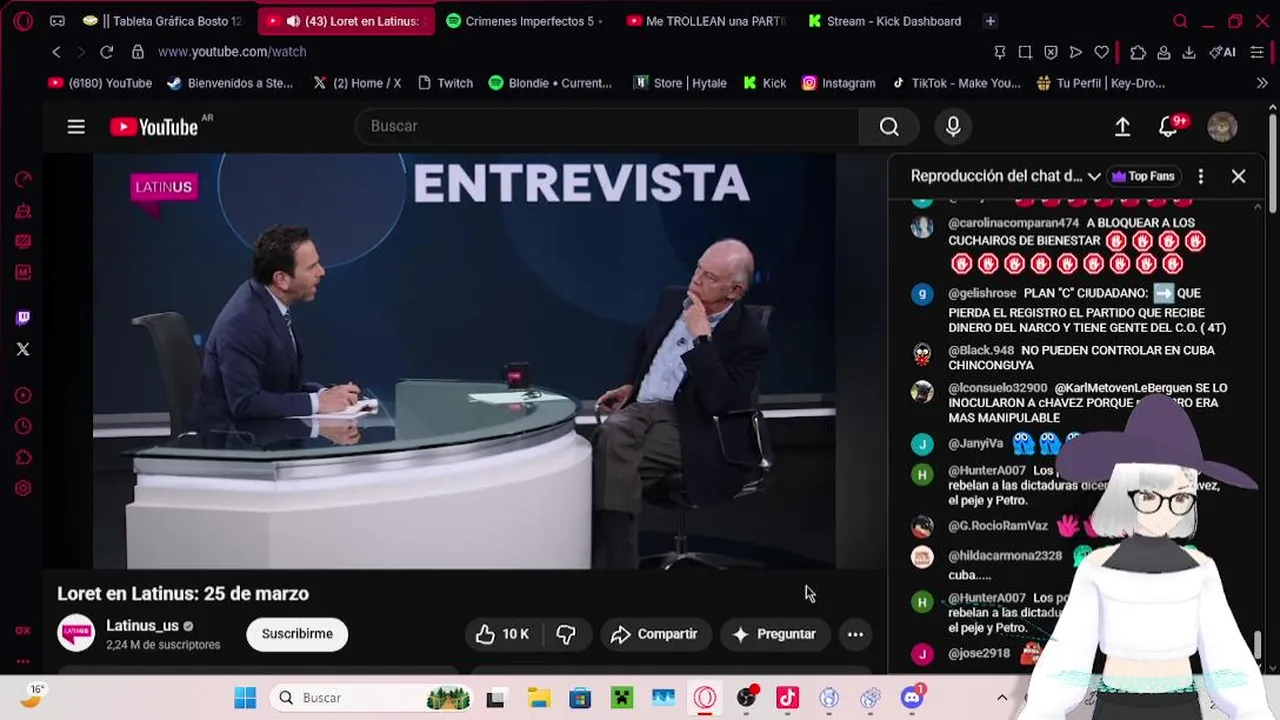Select the Loret en Latinus tab
The width and height of the screenshot is (1280, 720).
[346, 21]
